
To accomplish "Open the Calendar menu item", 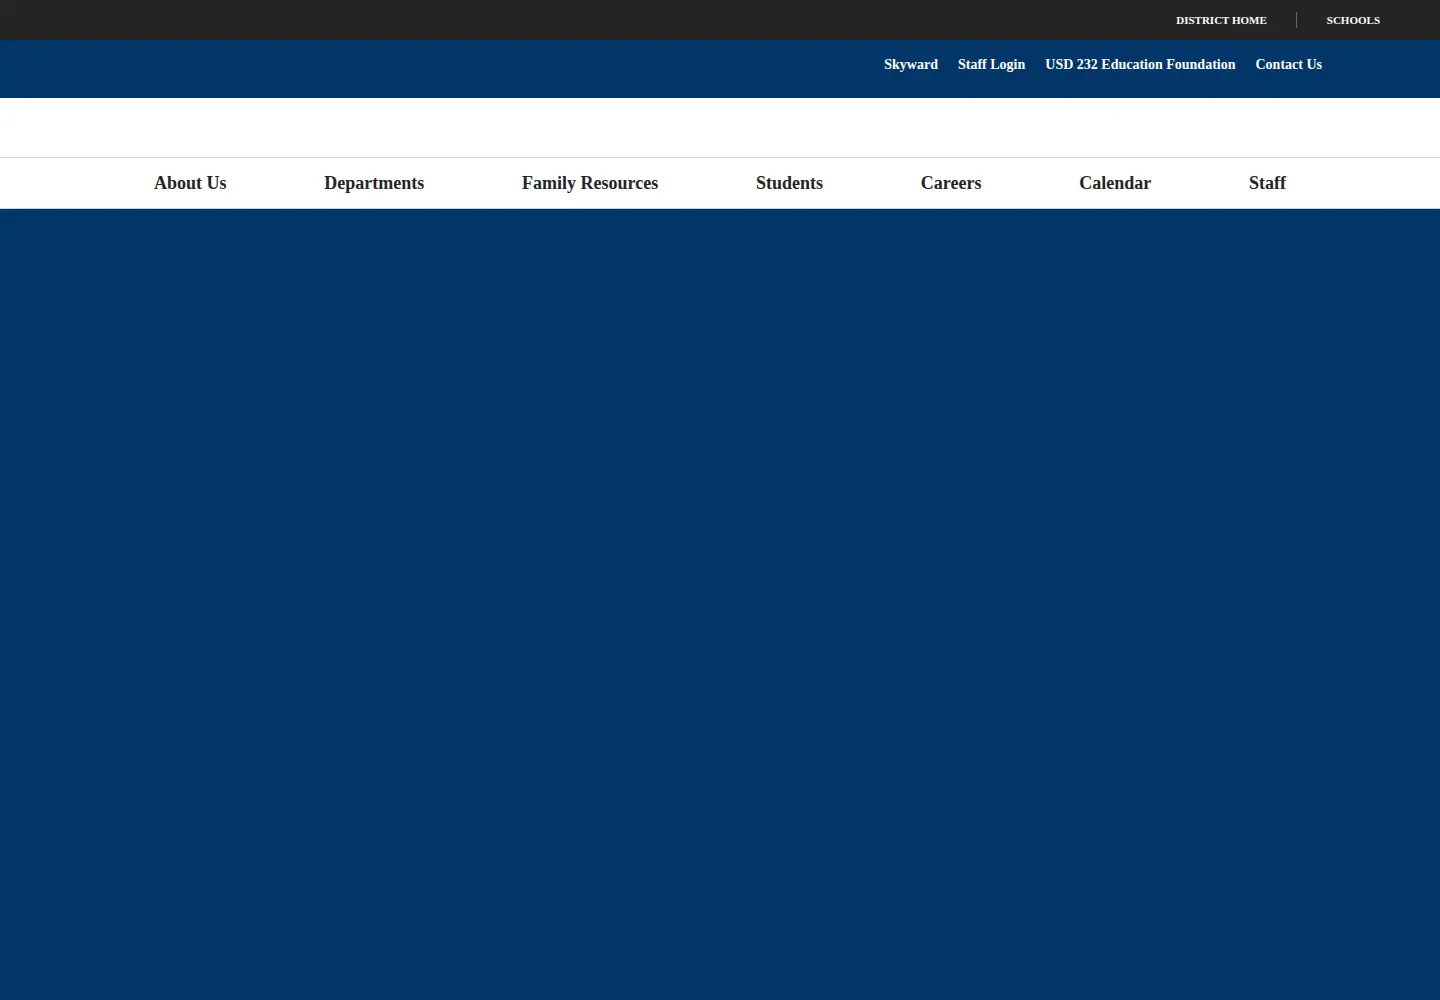I will point(1115,183).
